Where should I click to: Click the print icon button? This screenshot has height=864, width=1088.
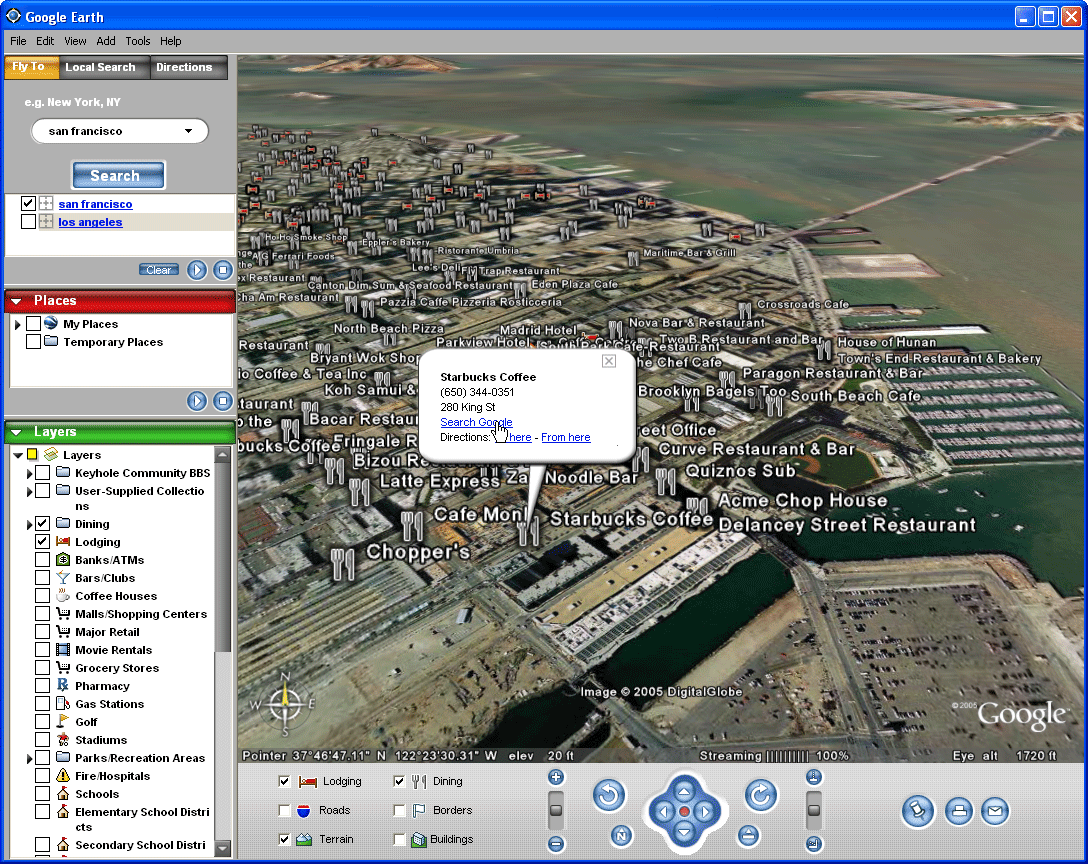[x=959, y=811]
